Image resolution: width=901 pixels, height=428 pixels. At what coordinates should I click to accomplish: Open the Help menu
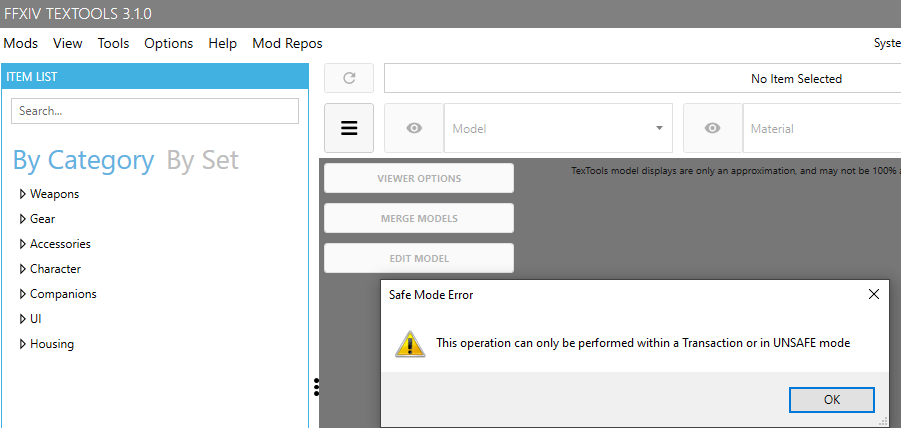(x=222, y=43)
